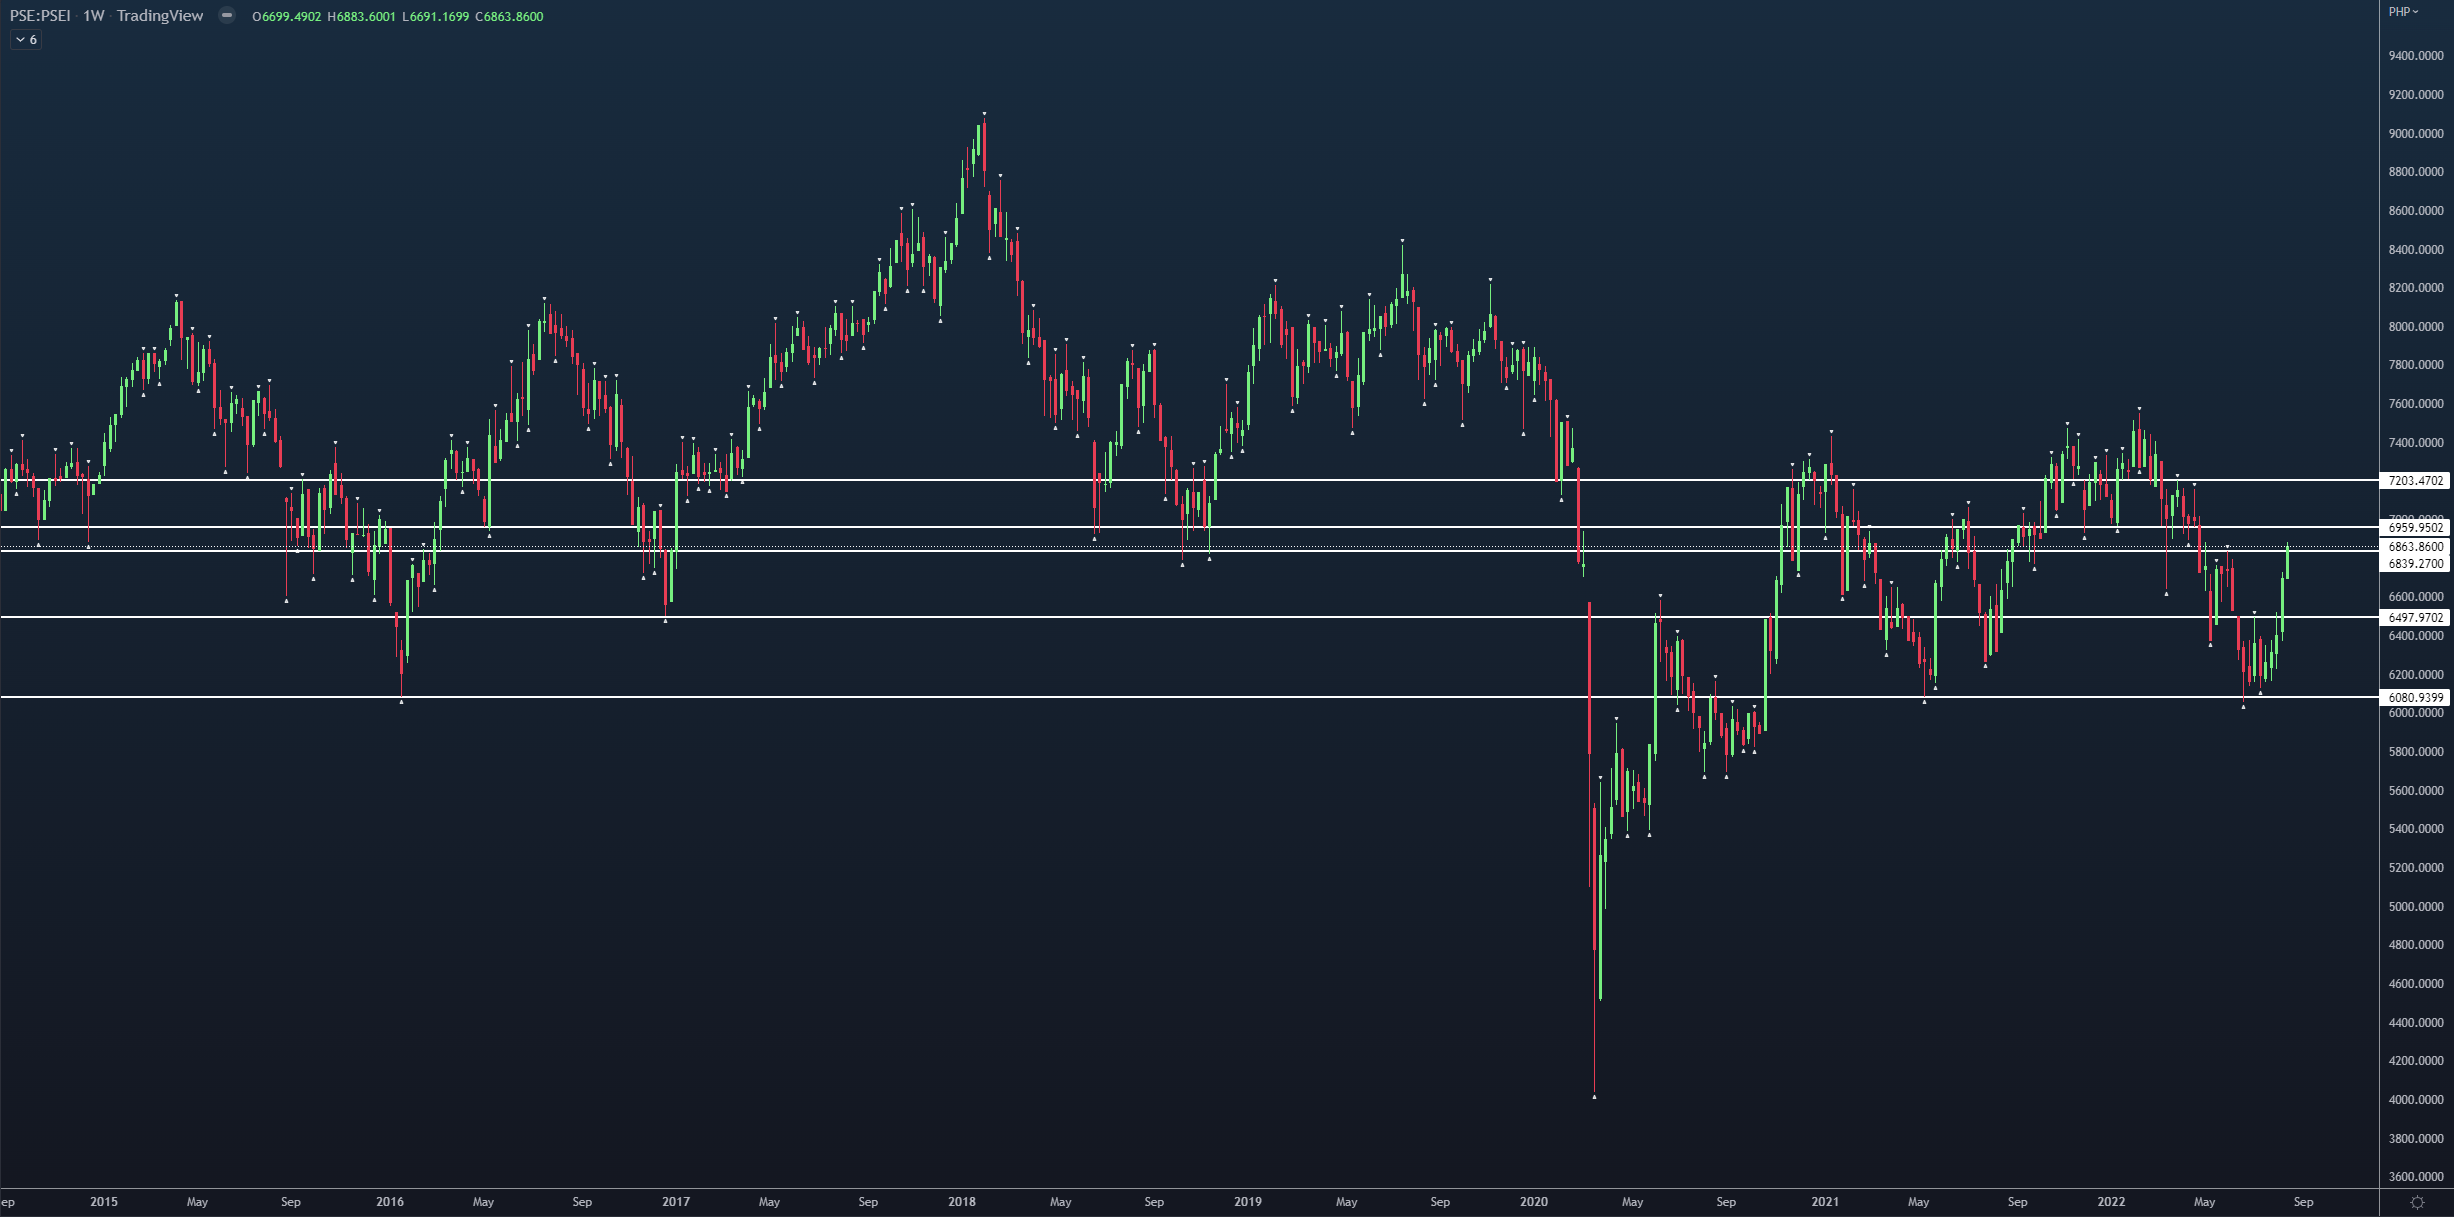This screenshot has height=1217, width=2454.
Task: Click the 2018 label on time axis
Action: pyautogui.click(x=961, y=1202)
